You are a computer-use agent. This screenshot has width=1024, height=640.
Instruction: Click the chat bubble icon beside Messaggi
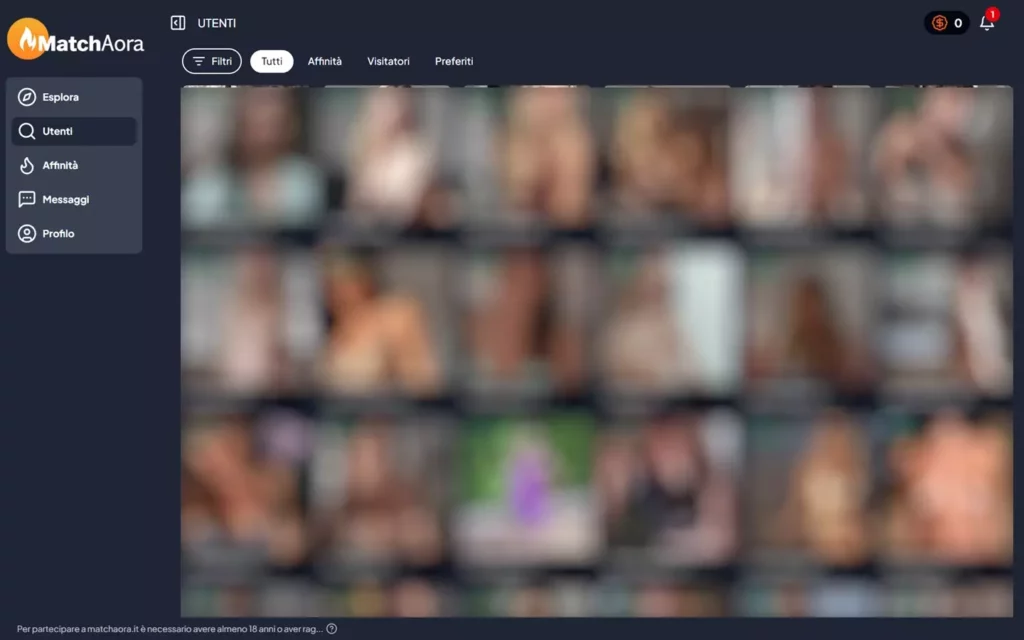coord(27,199)
